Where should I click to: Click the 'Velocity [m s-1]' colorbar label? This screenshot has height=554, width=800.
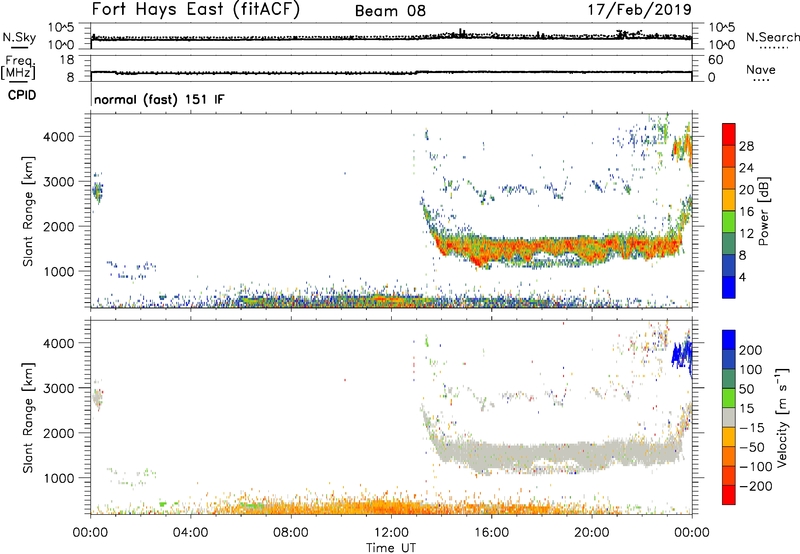(x=782, y=417)
